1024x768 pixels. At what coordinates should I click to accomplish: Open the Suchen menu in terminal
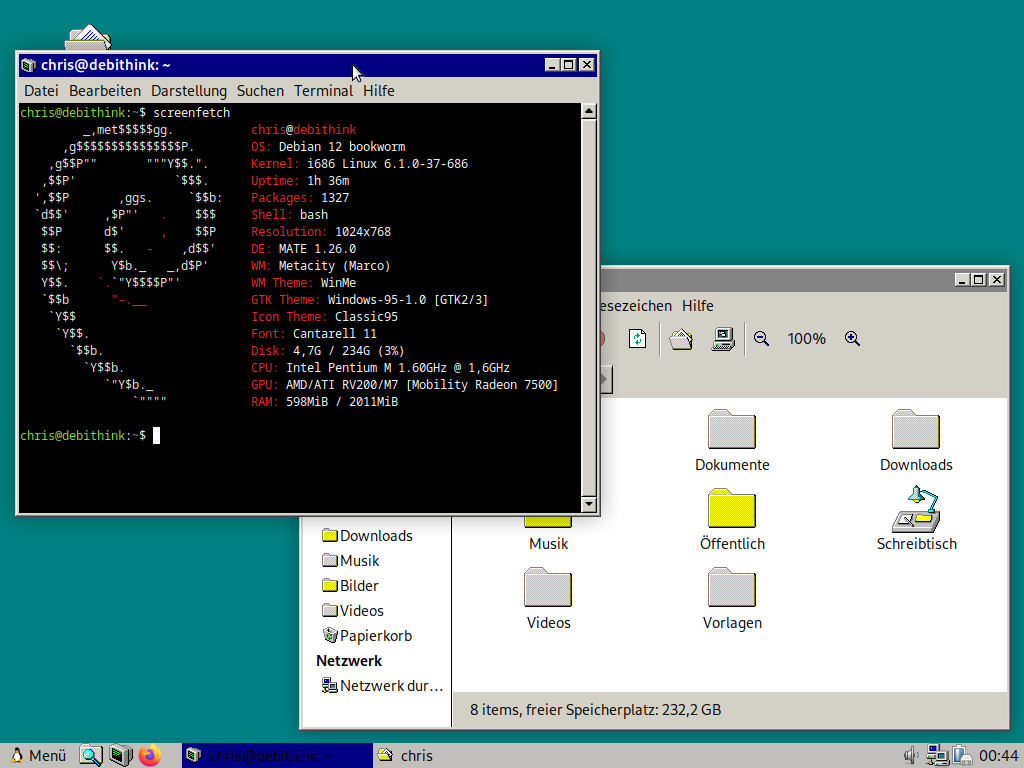260,91
